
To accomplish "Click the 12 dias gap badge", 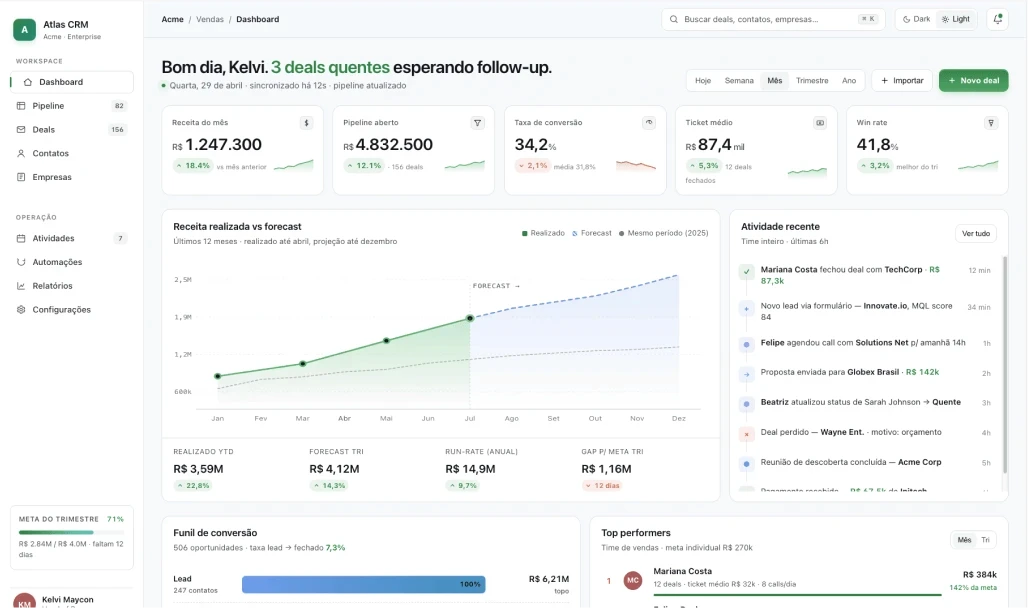I will [602, 486].
